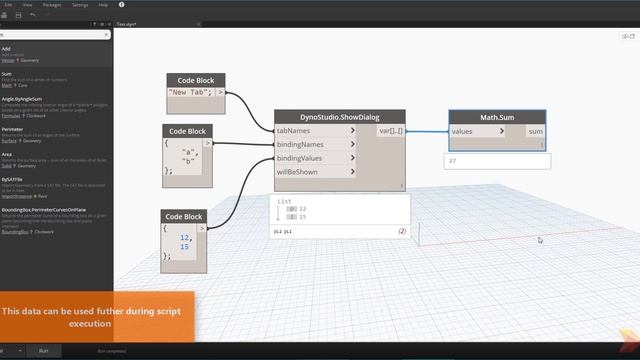Select the "New Tab" Code Block node header
The height and width of the screenshot is (360, 640).
196,80
